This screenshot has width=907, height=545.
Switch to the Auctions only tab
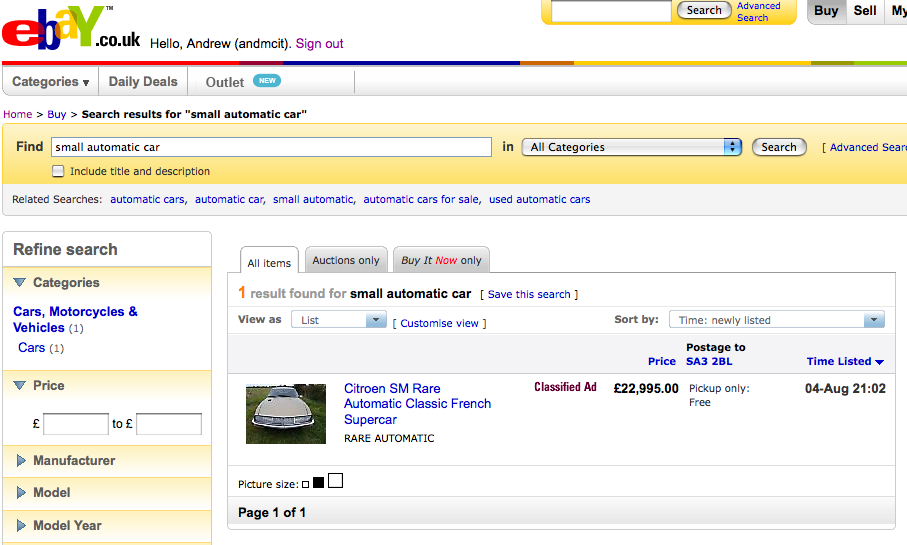coord(346,260)
